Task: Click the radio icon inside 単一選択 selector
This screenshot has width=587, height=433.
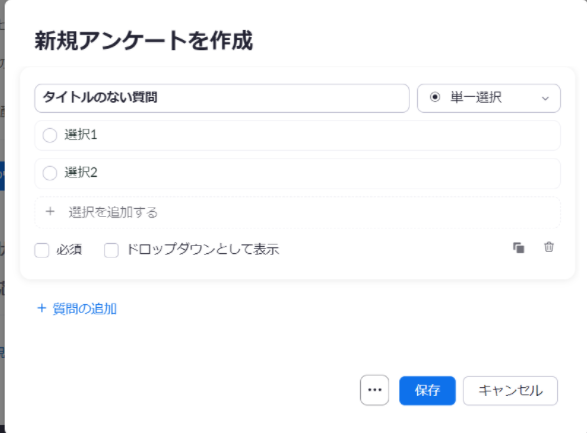Action: click(435, 97)
